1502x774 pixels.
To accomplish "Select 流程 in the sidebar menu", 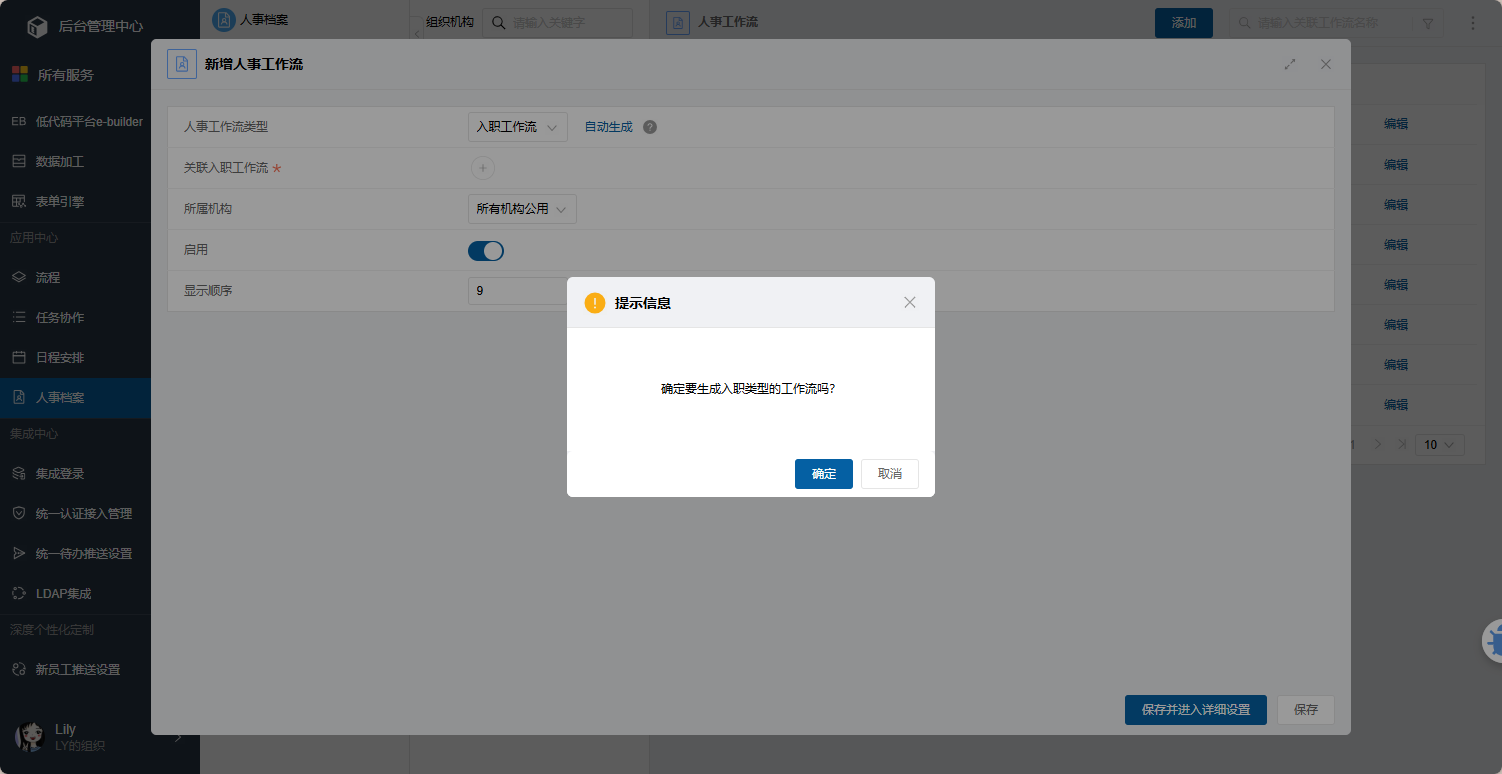I will [48, 277].
